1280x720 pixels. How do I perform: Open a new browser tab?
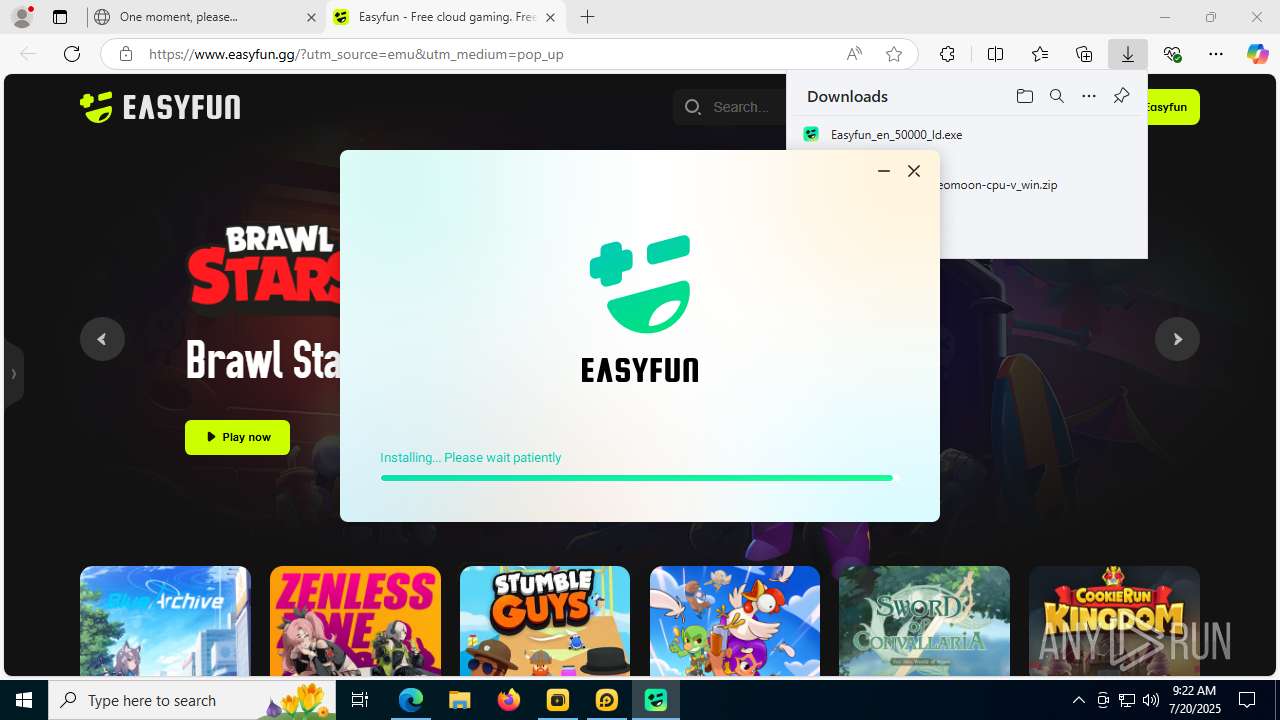click(588, 17)
